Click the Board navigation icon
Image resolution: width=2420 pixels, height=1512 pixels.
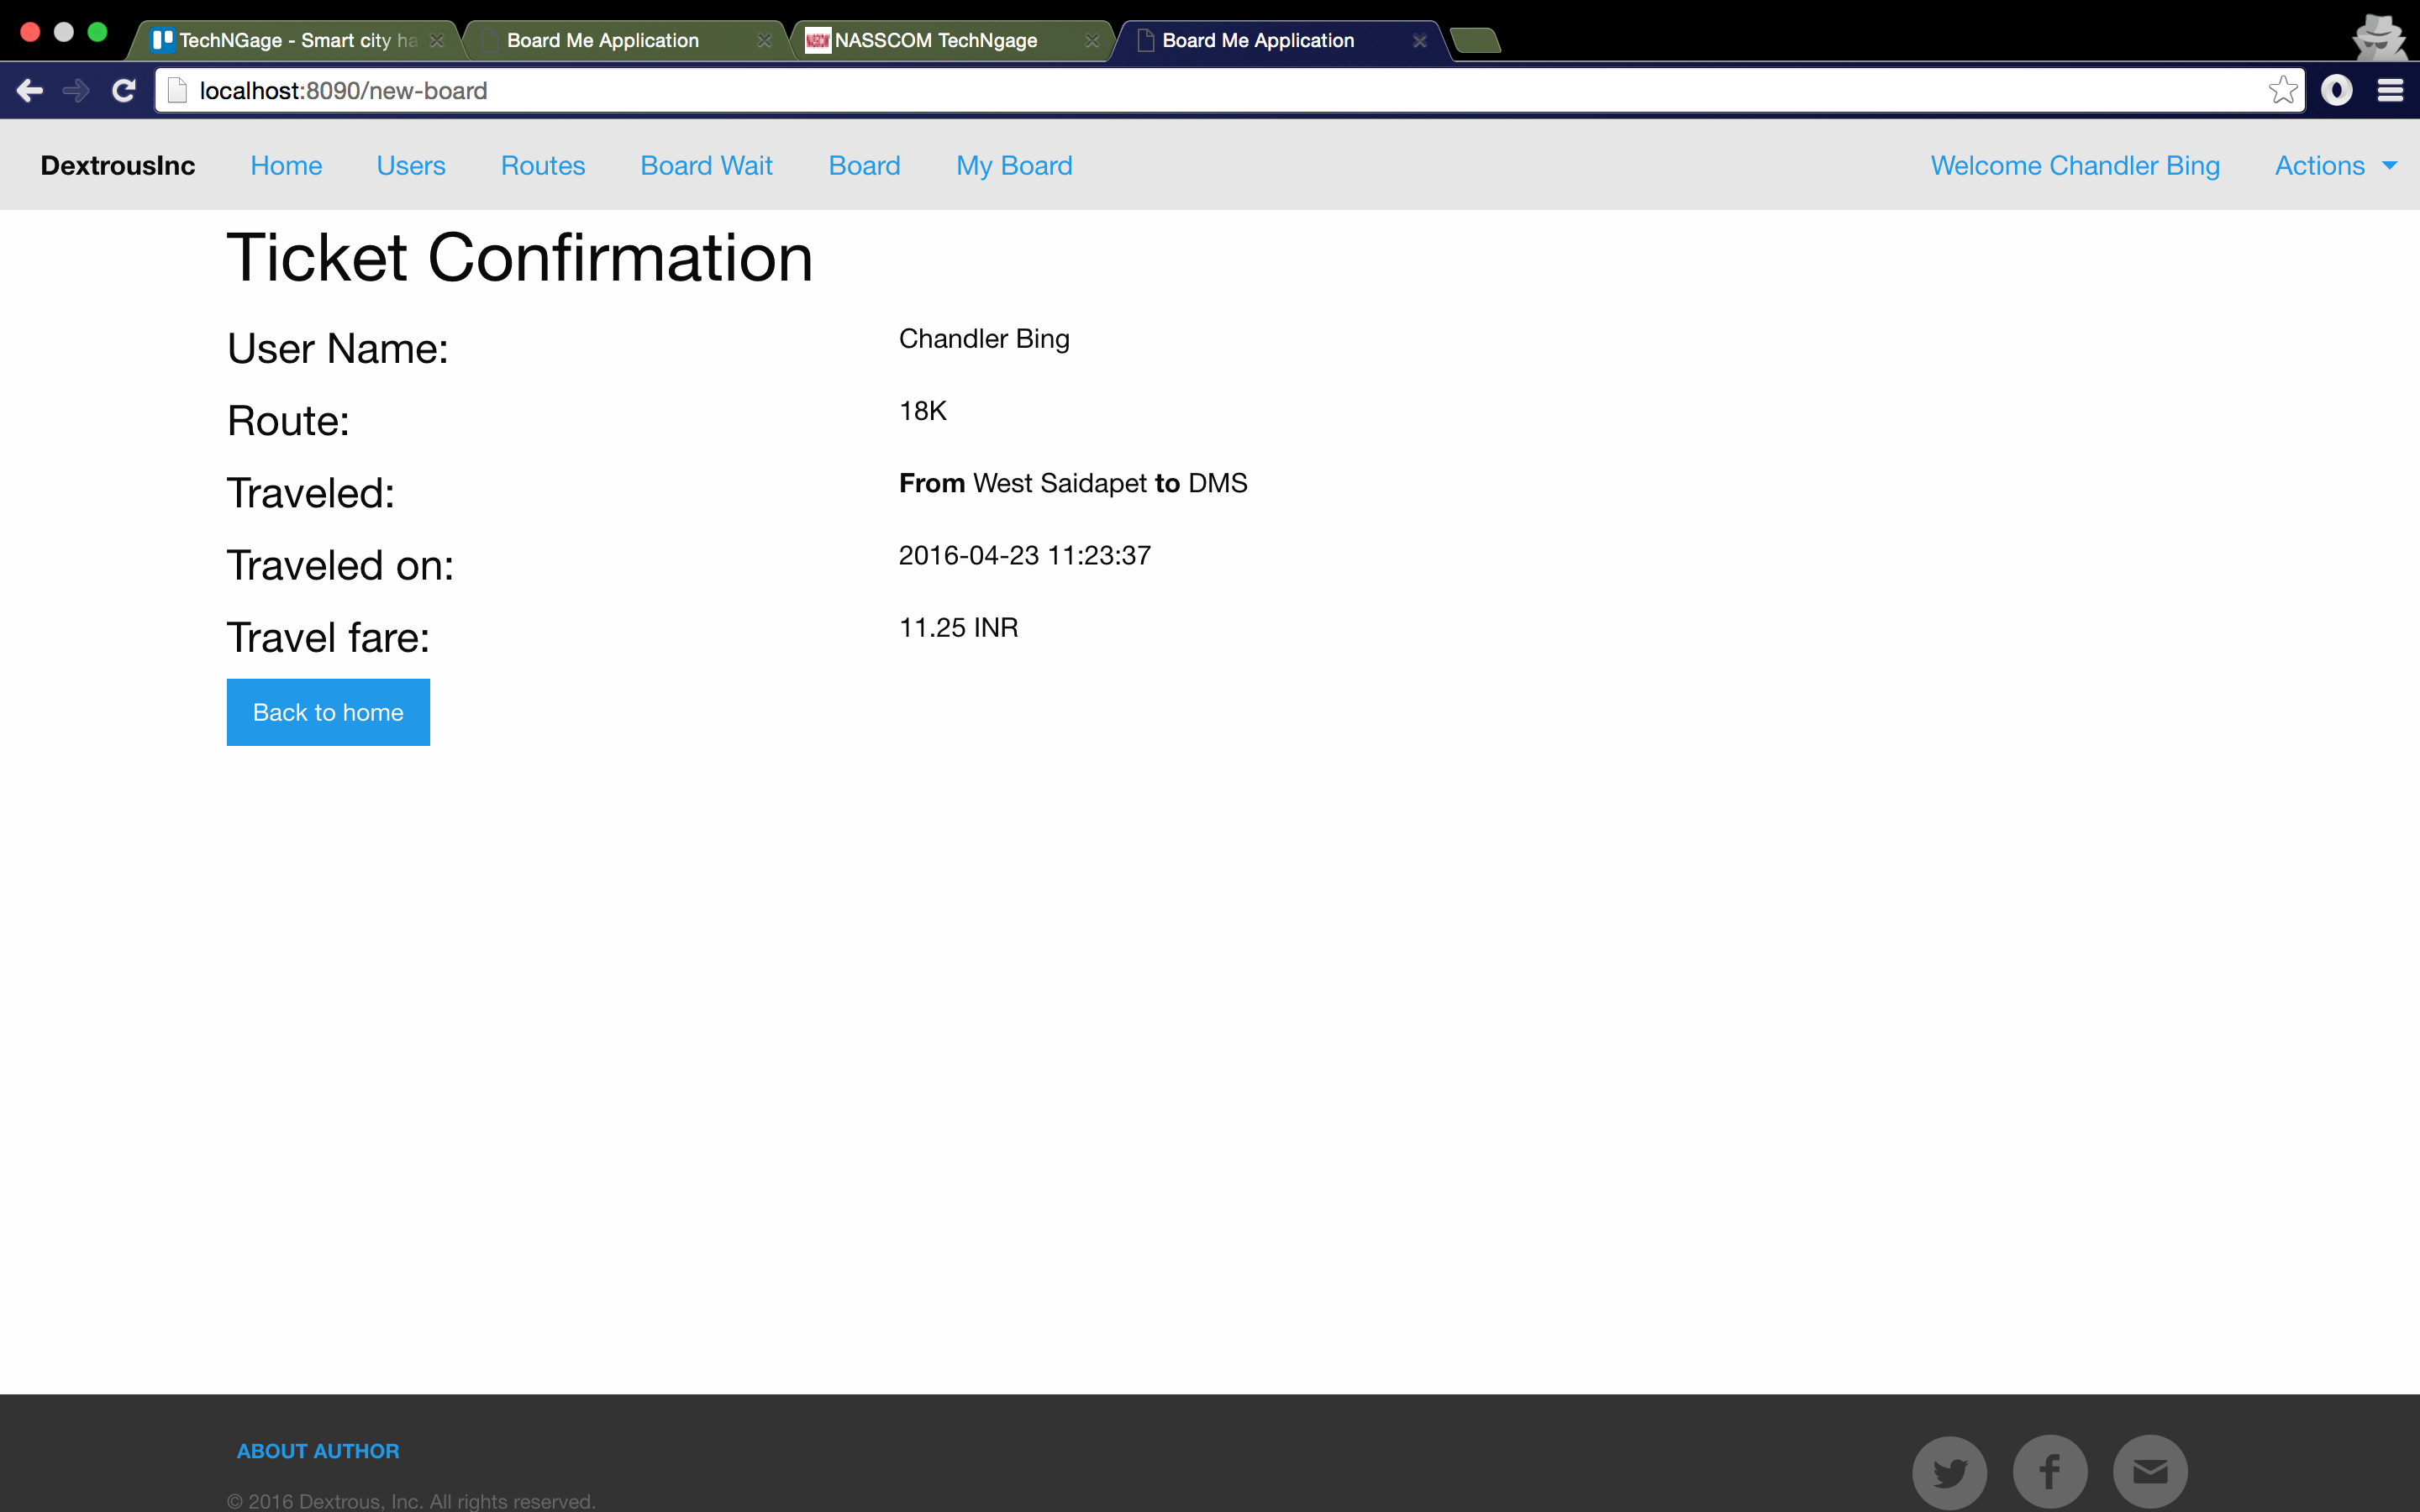tap(864, 164)
